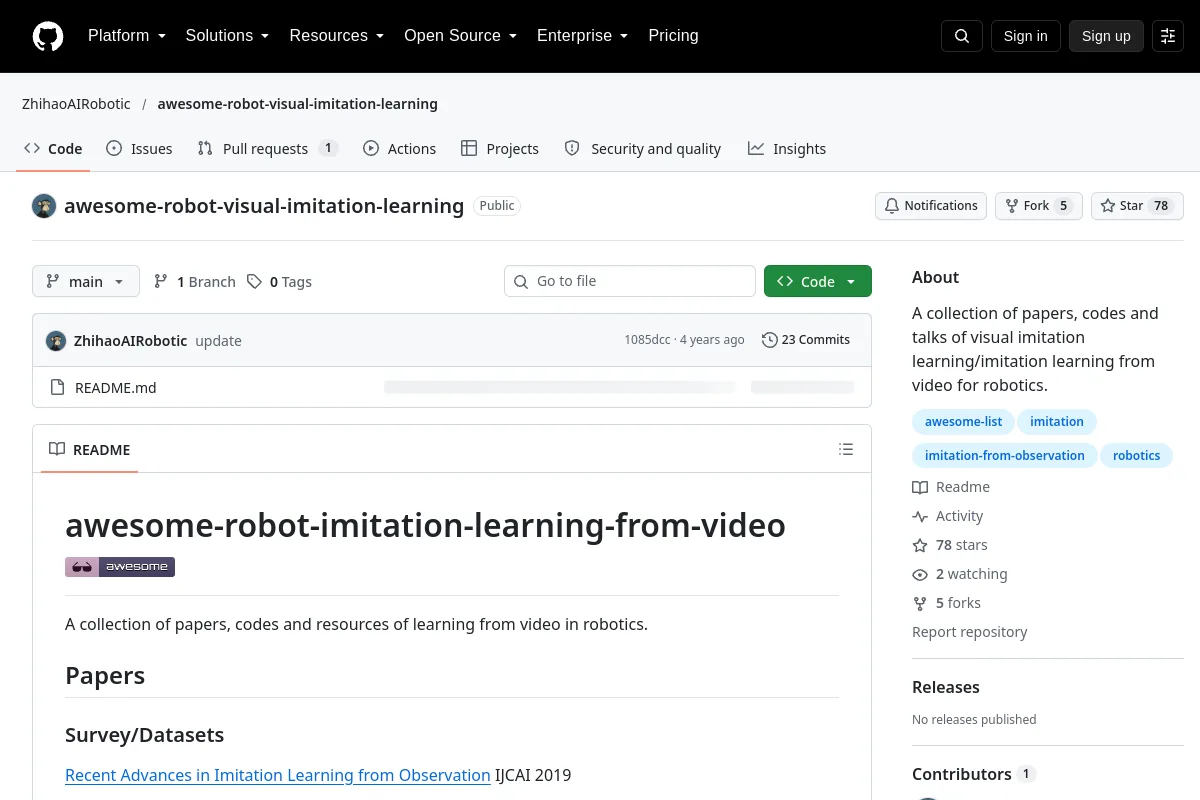
Task: Click the tag icon next to Tags
Action: tap(255, 282)
